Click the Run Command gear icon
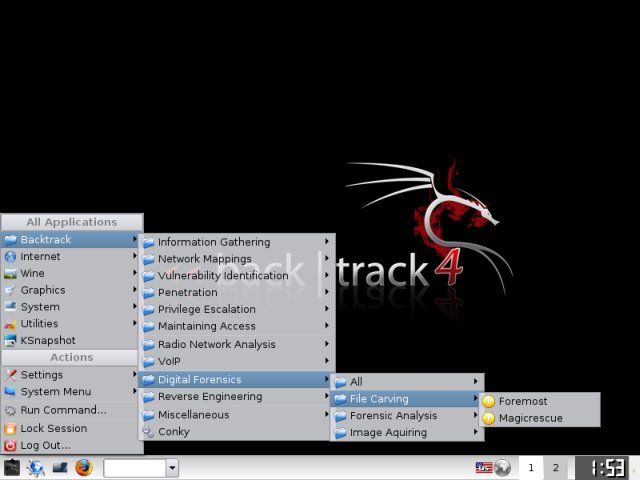The height and width of the screenshot is (480, 640). (10, 410)
